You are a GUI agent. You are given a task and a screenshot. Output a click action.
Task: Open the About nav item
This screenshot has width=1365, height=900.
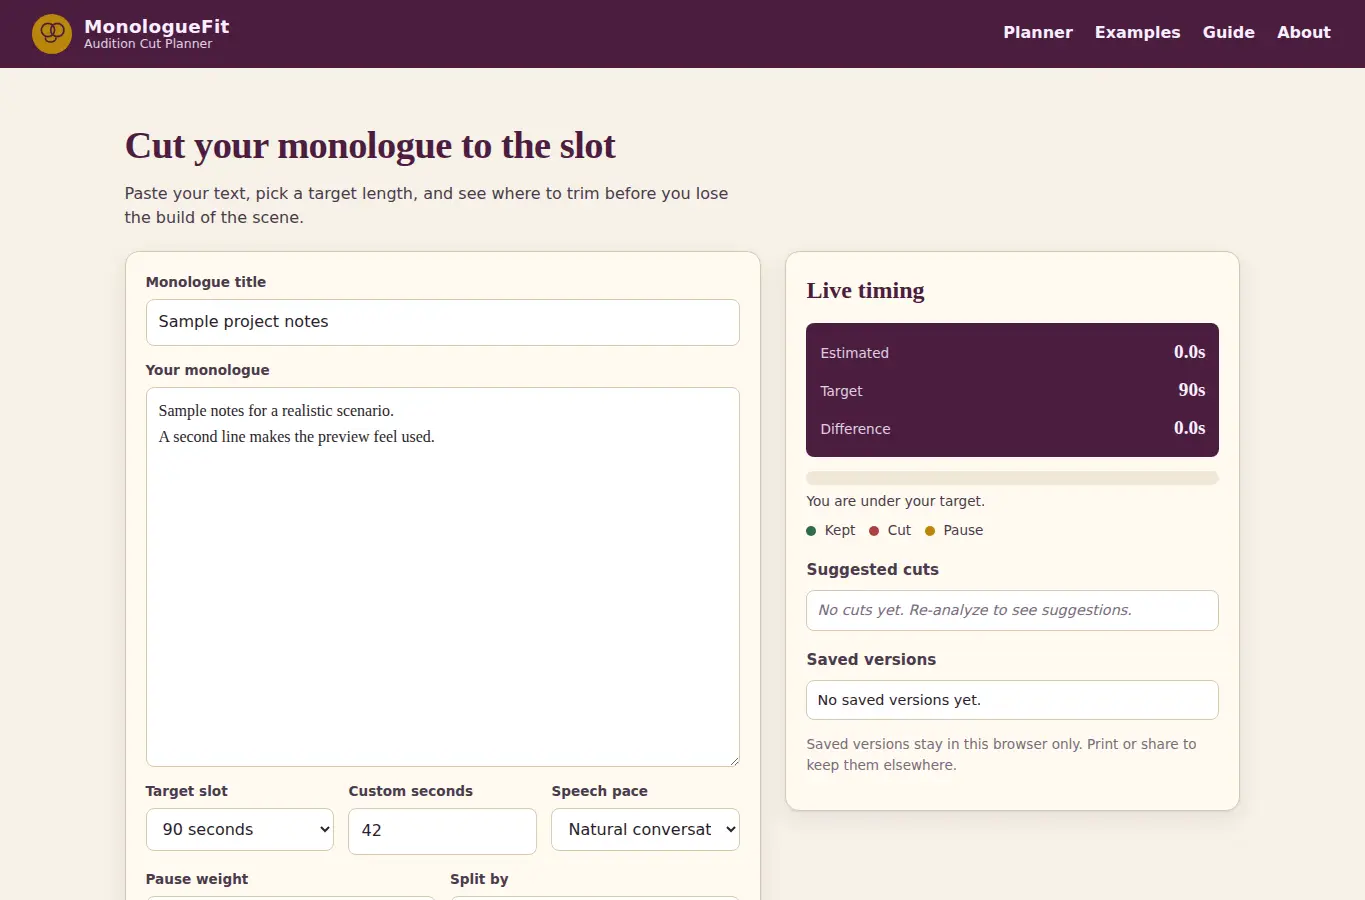click(x=1303, y=32)
